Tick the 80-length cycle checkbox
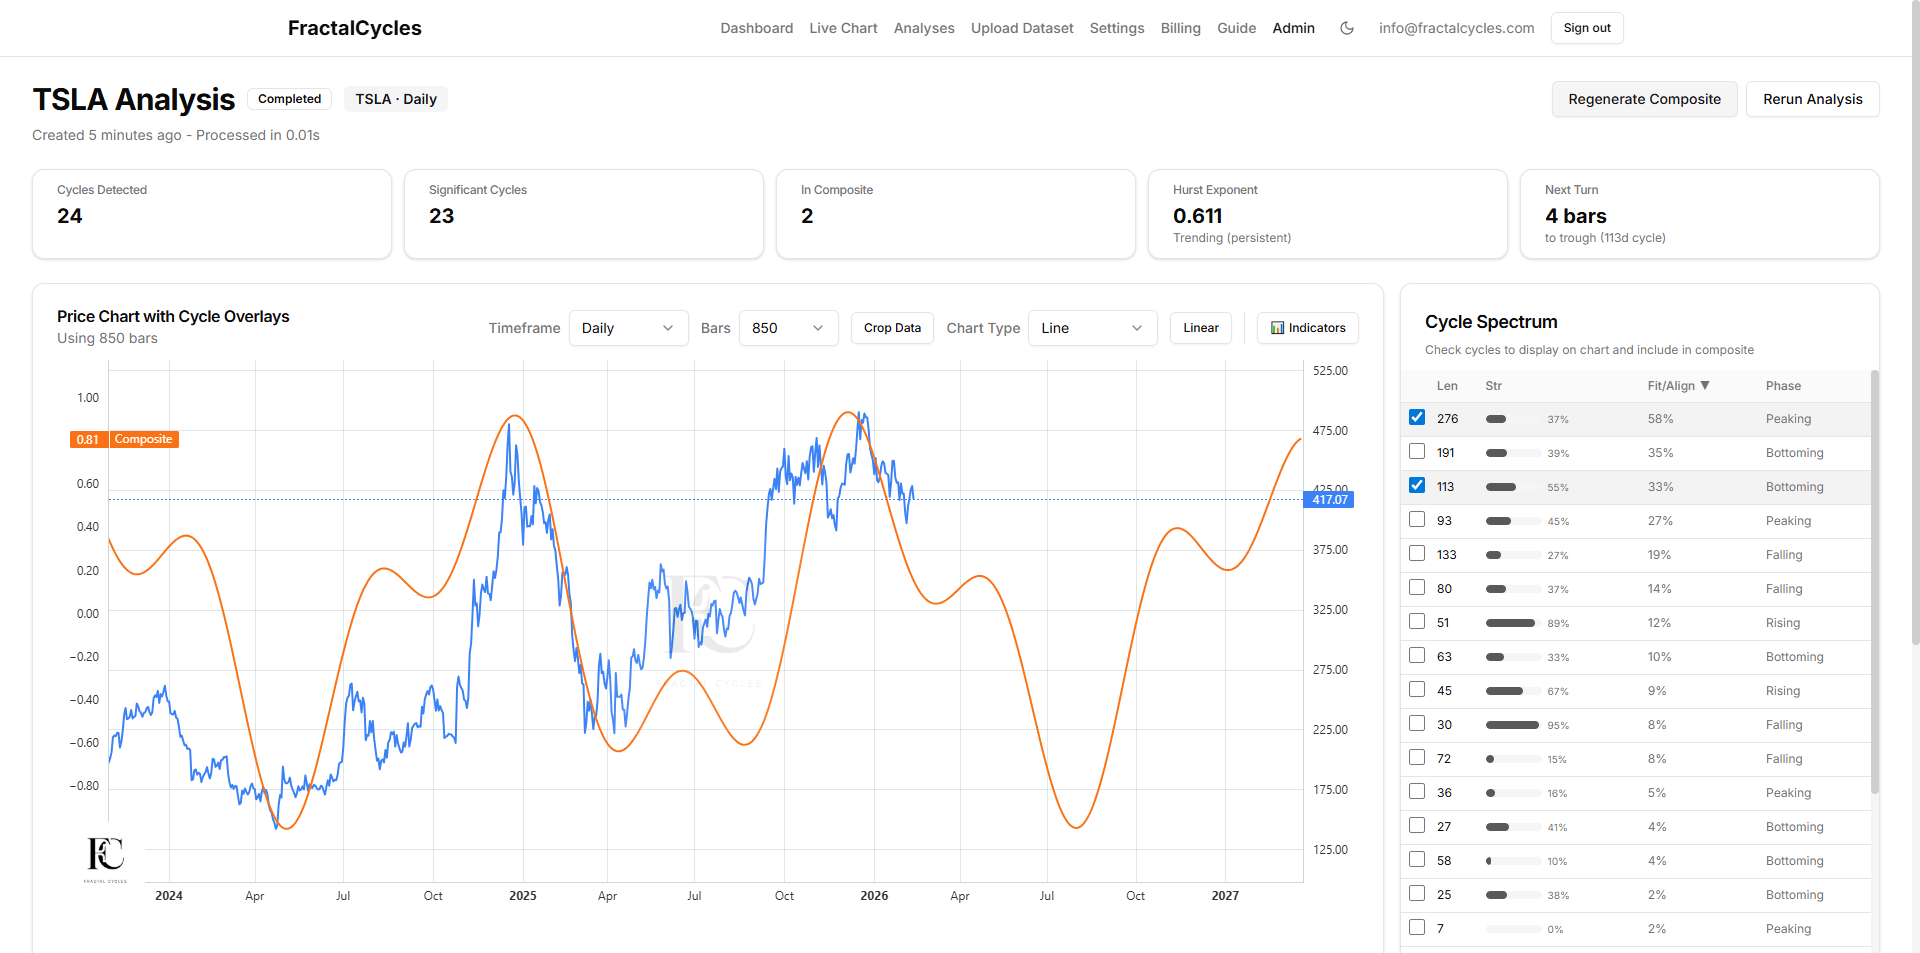1920x953 pixels. click(1417, 588)
